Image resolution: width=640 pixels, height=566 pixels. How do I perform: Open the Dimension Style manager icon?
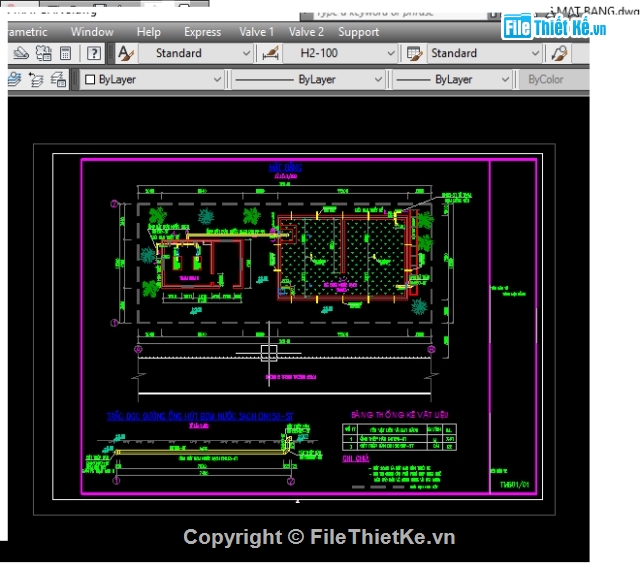[270, 53]
